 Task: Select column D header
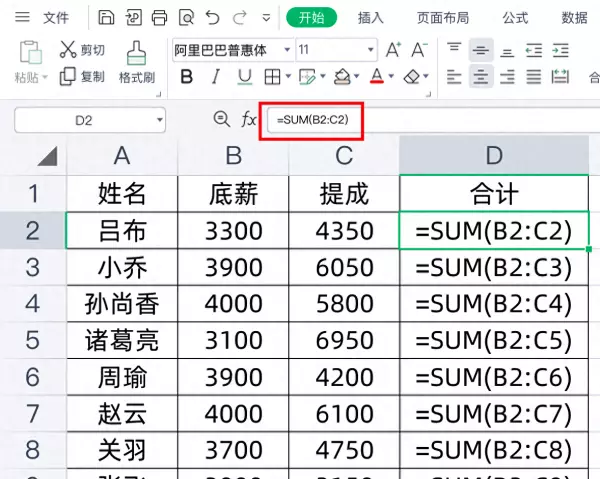494,155
